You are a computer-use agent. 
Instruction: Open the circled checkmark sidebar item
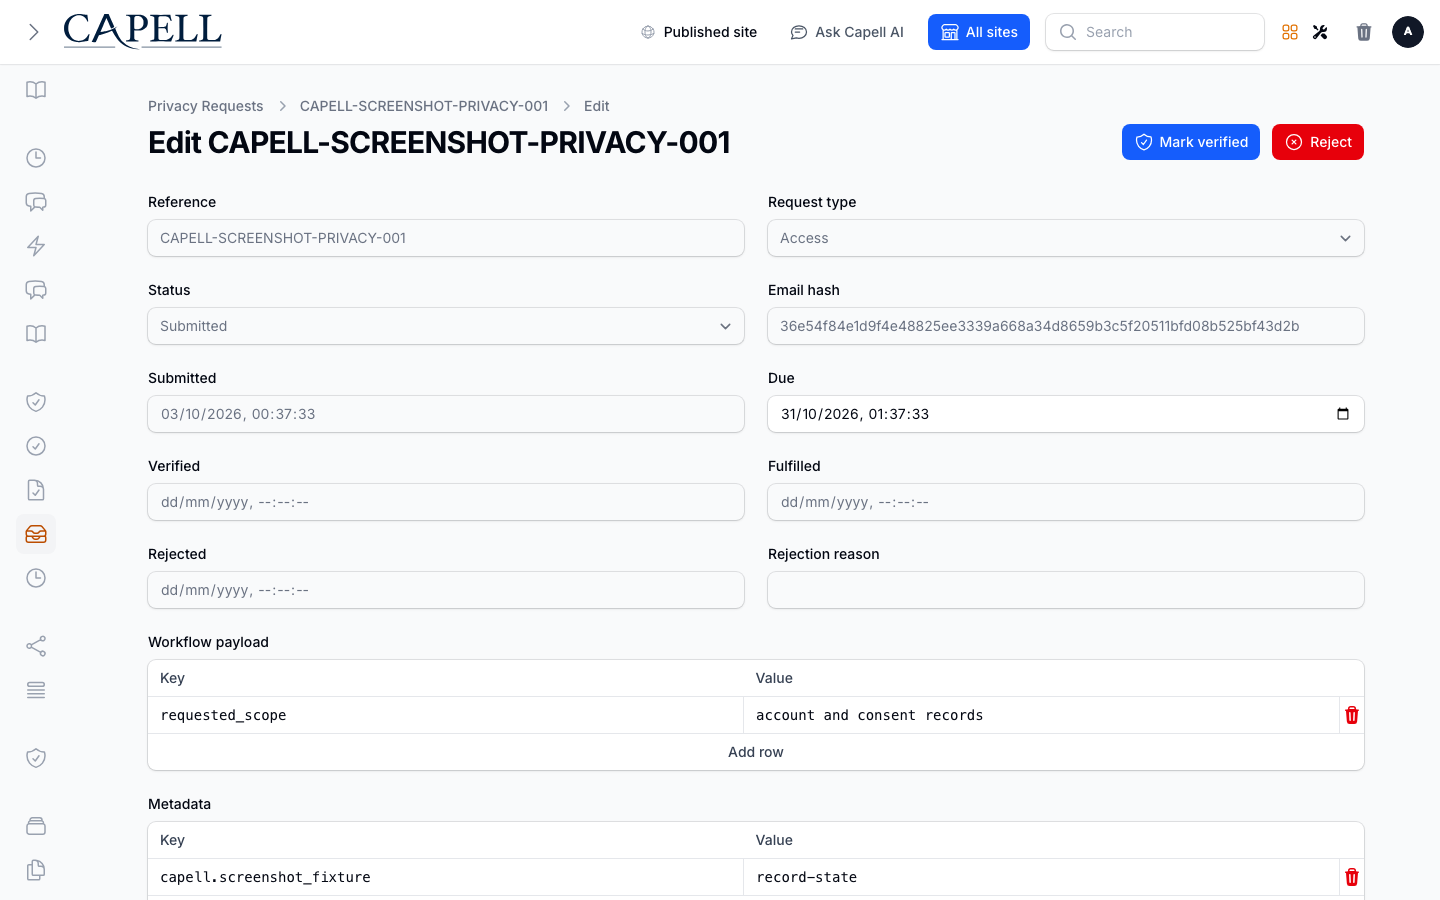36,446
